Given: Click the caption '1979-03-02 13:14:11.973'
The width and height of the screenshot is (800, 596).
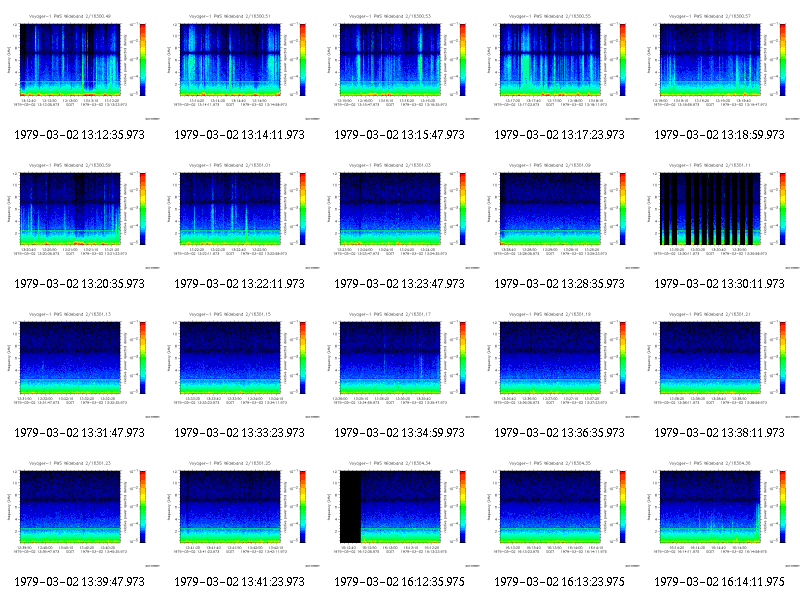Looking at the screenshot, I should click(x=239, y=135).
